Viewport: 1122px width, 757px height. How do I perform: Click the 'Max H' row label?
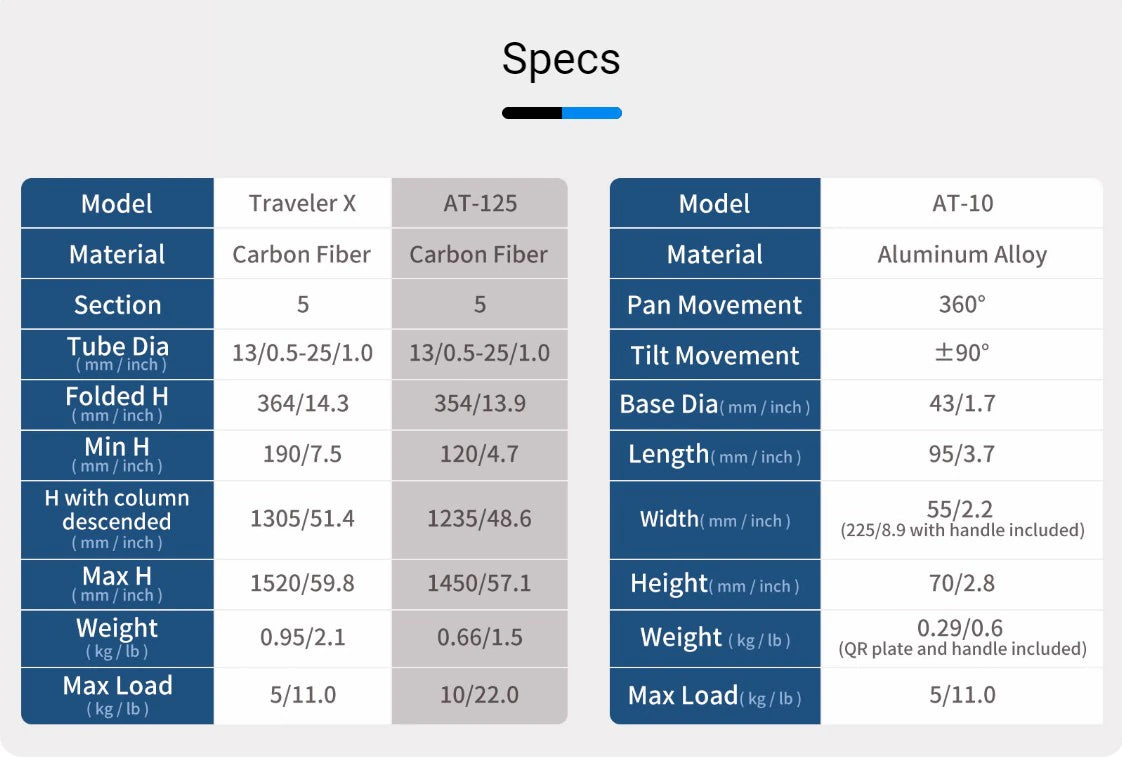(117, 585)
